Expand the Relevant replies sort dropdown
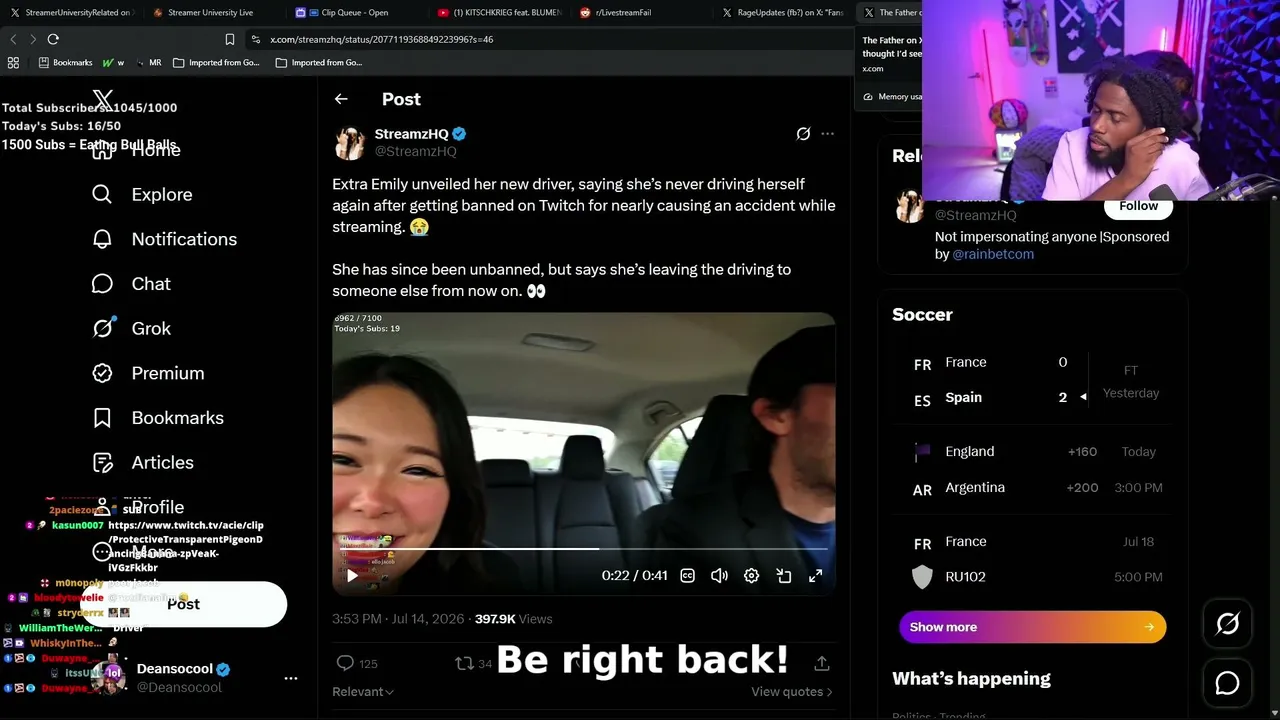 (363, 692)
